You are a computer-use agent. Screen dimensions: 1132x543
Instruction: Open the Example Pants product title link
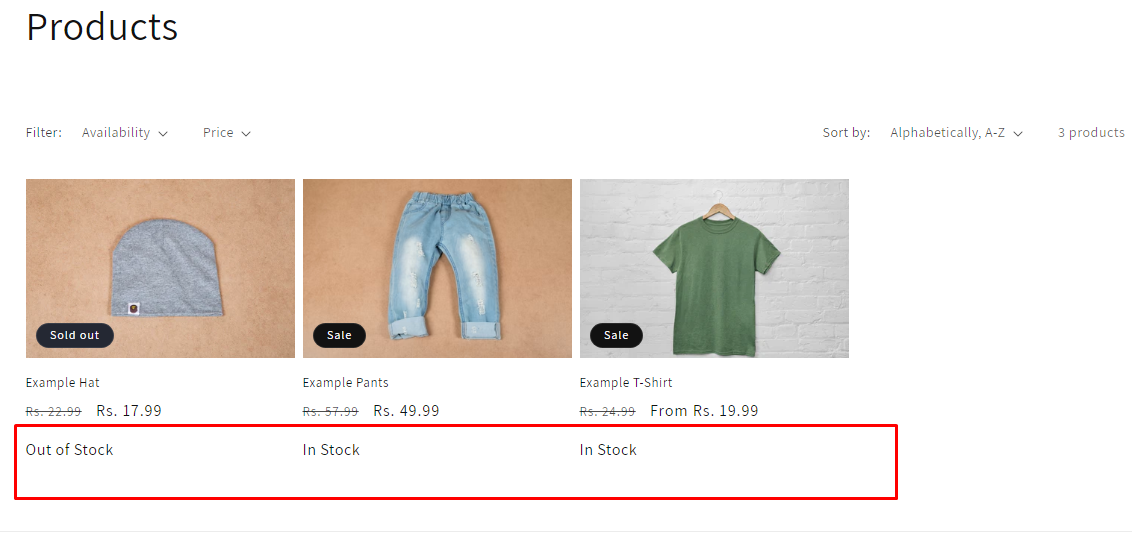coord(346,382)
